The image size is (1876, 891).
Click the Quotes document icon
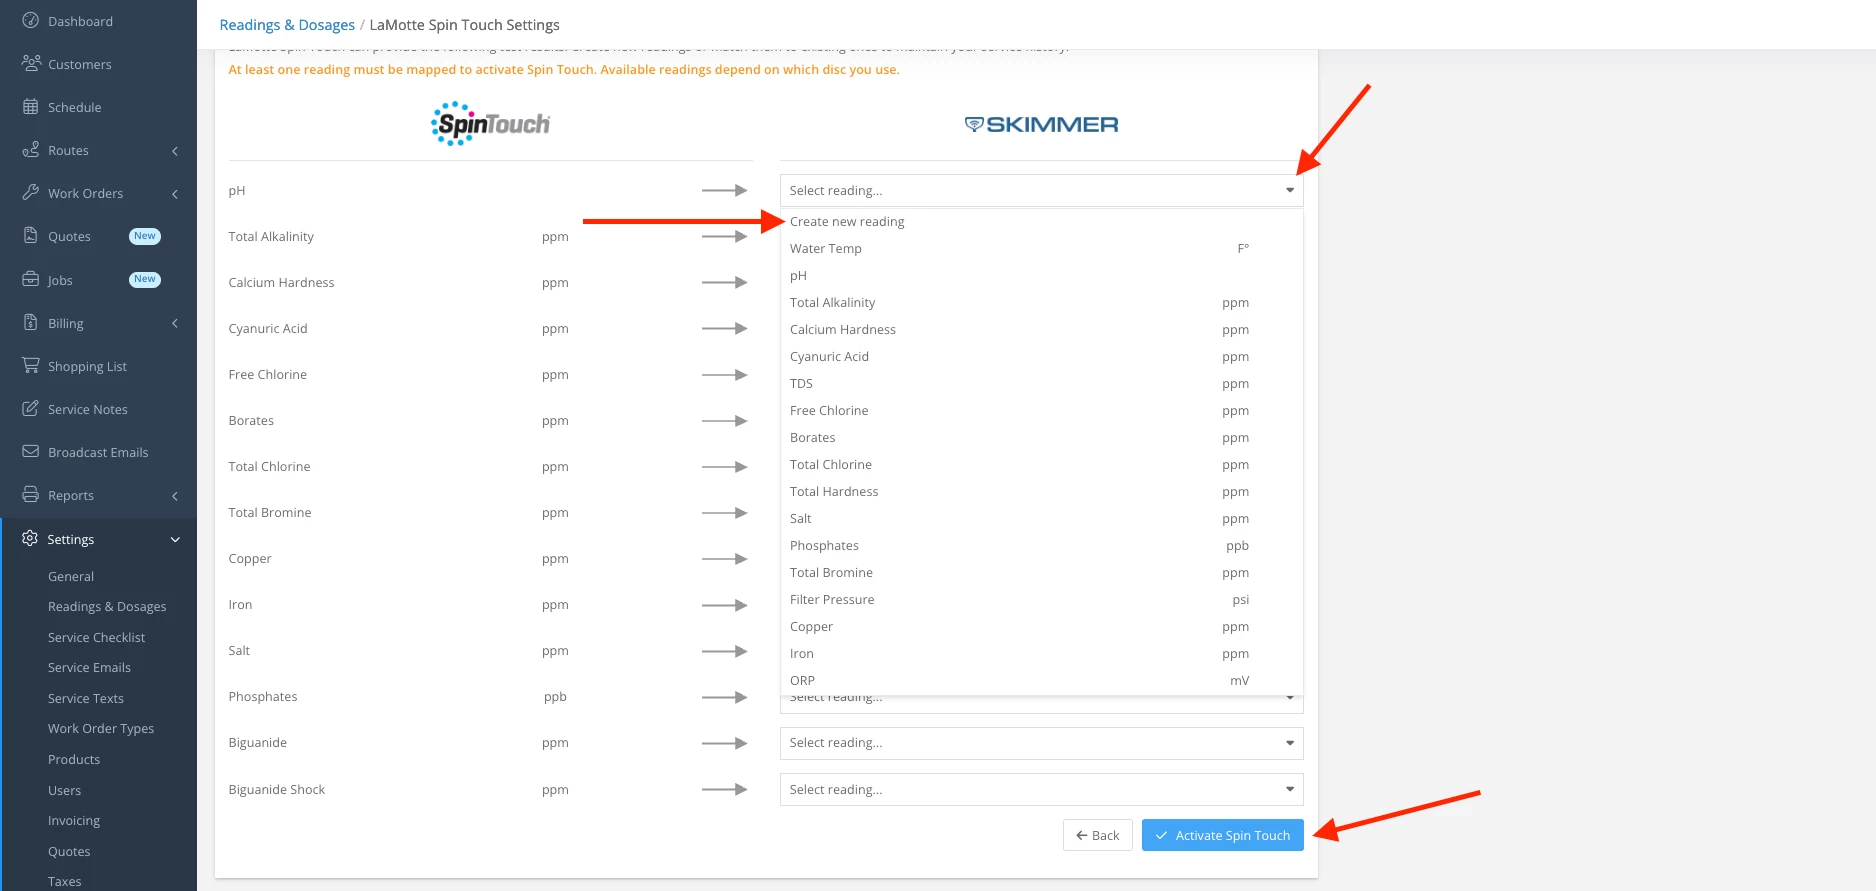(30, 236)
